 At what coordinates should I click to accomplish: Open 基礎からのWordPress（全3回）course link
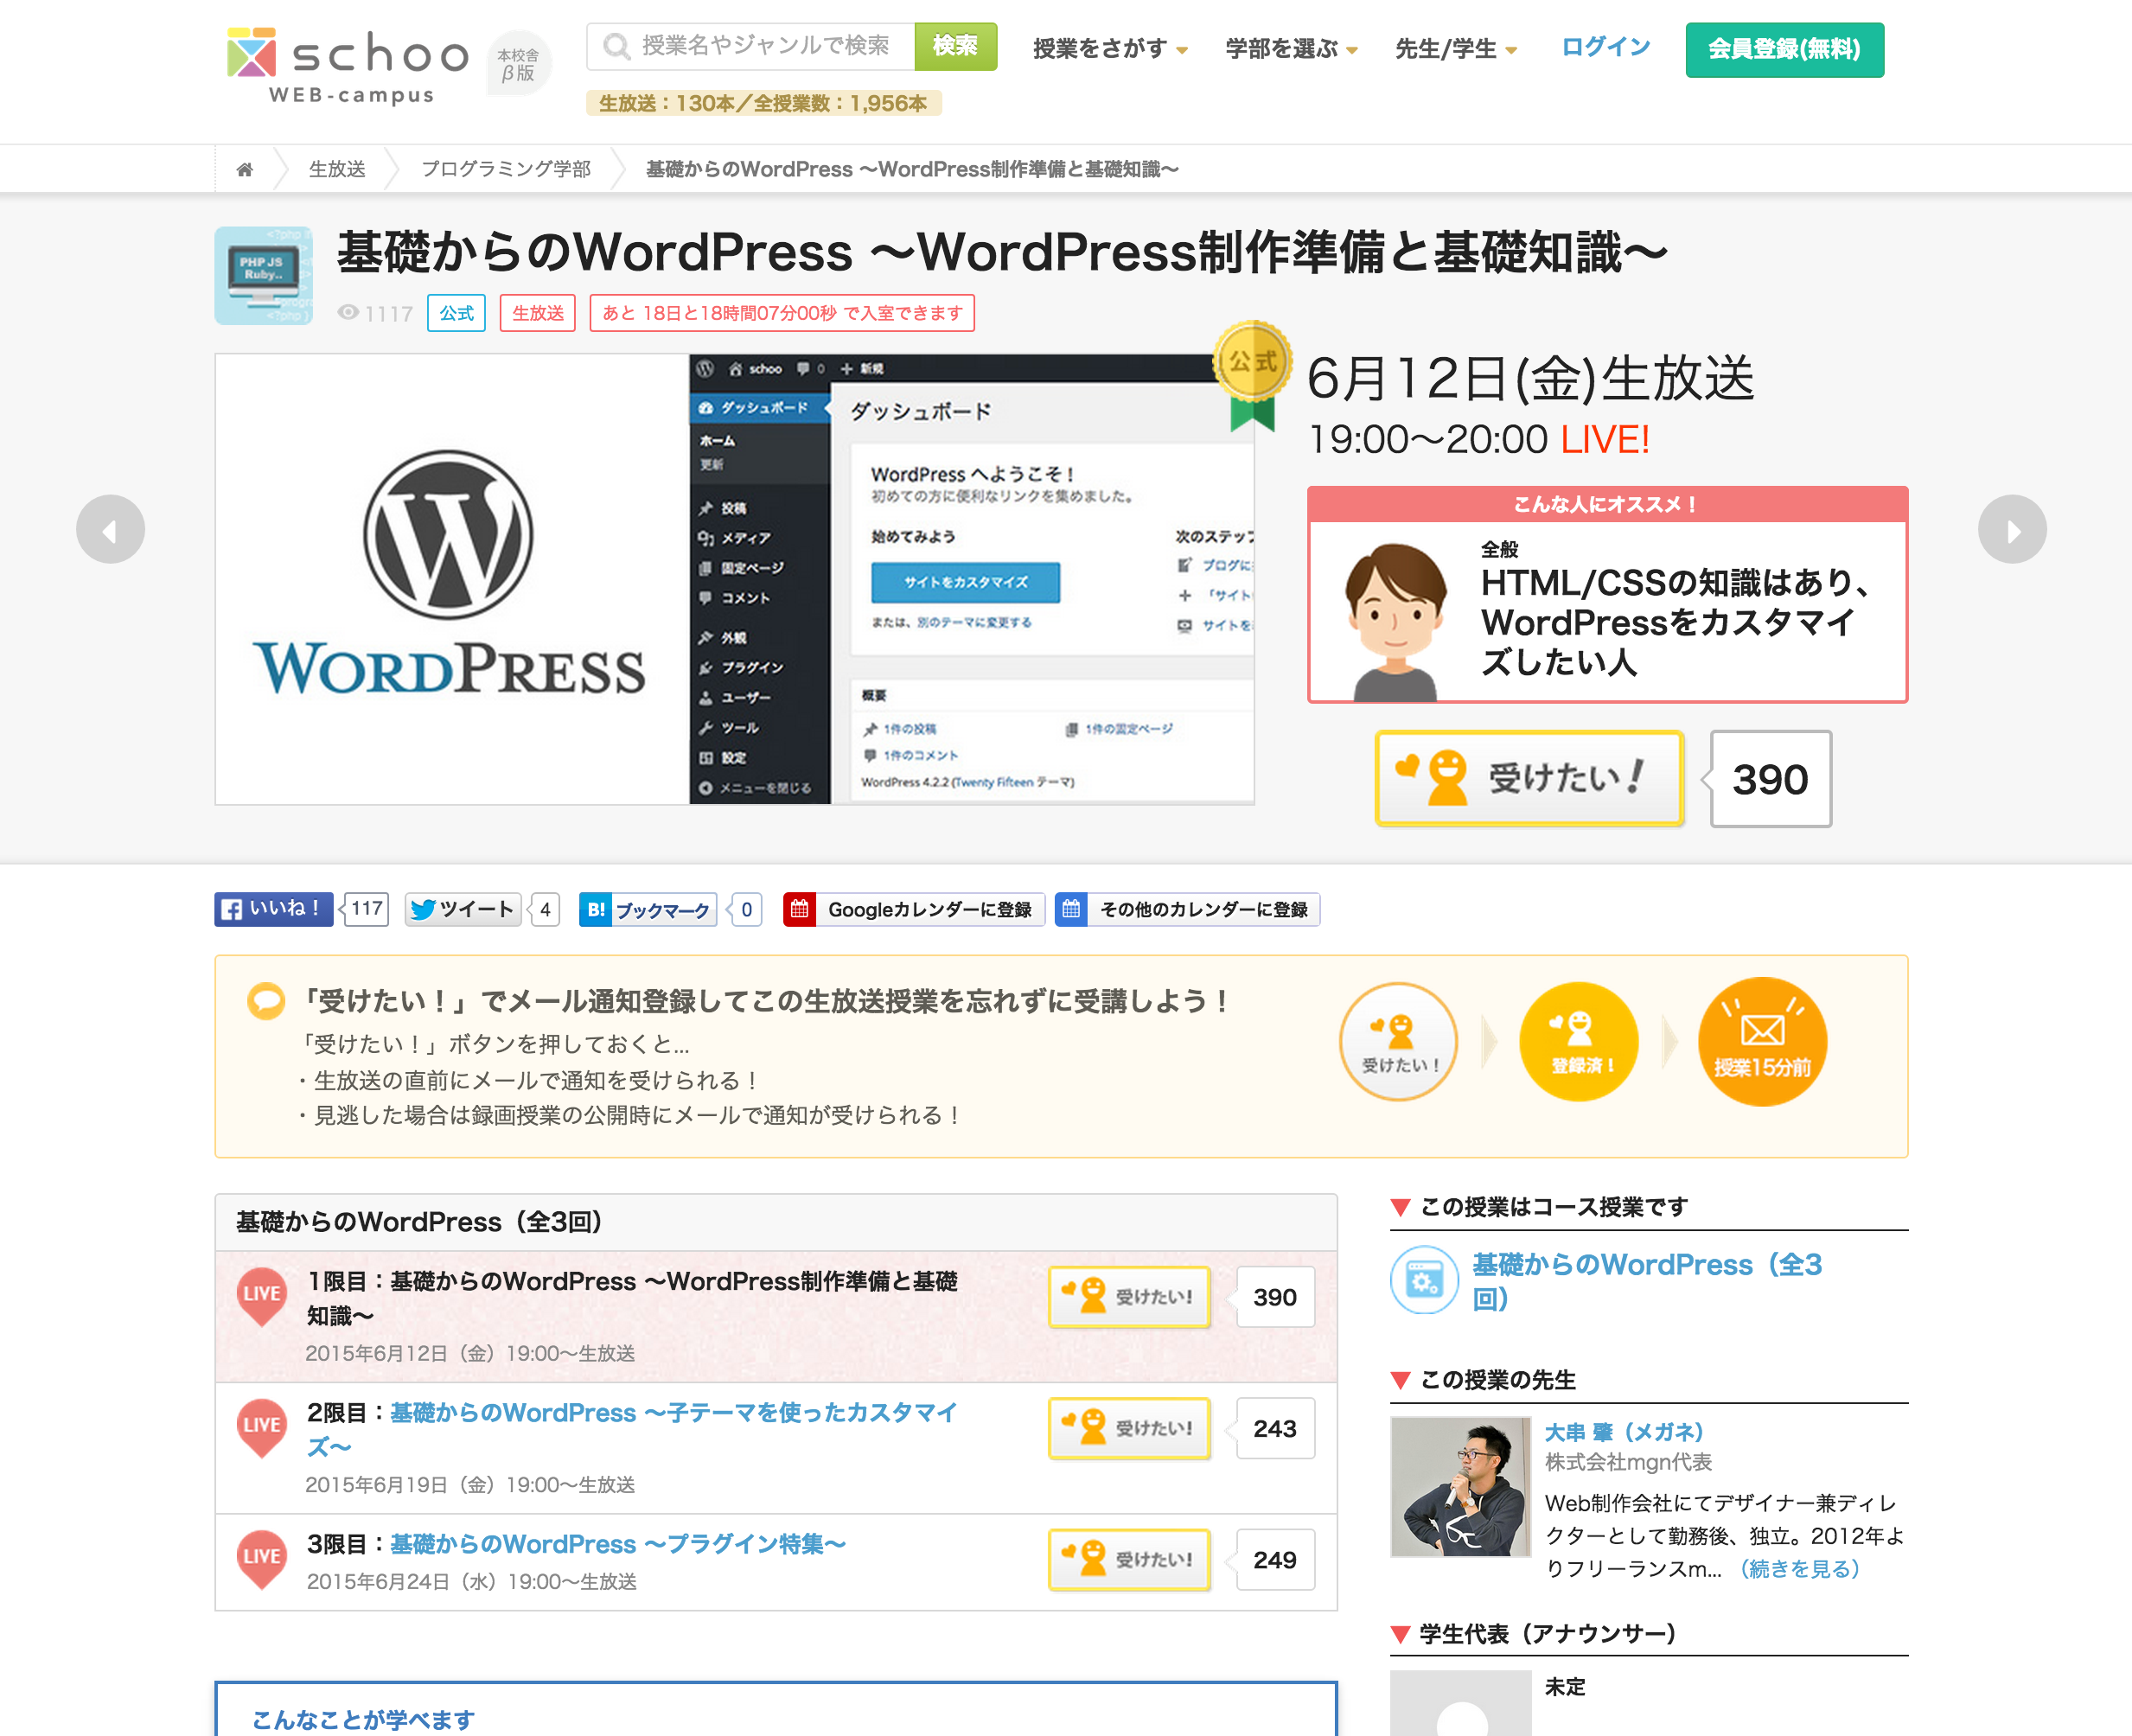point(1647,1281)
